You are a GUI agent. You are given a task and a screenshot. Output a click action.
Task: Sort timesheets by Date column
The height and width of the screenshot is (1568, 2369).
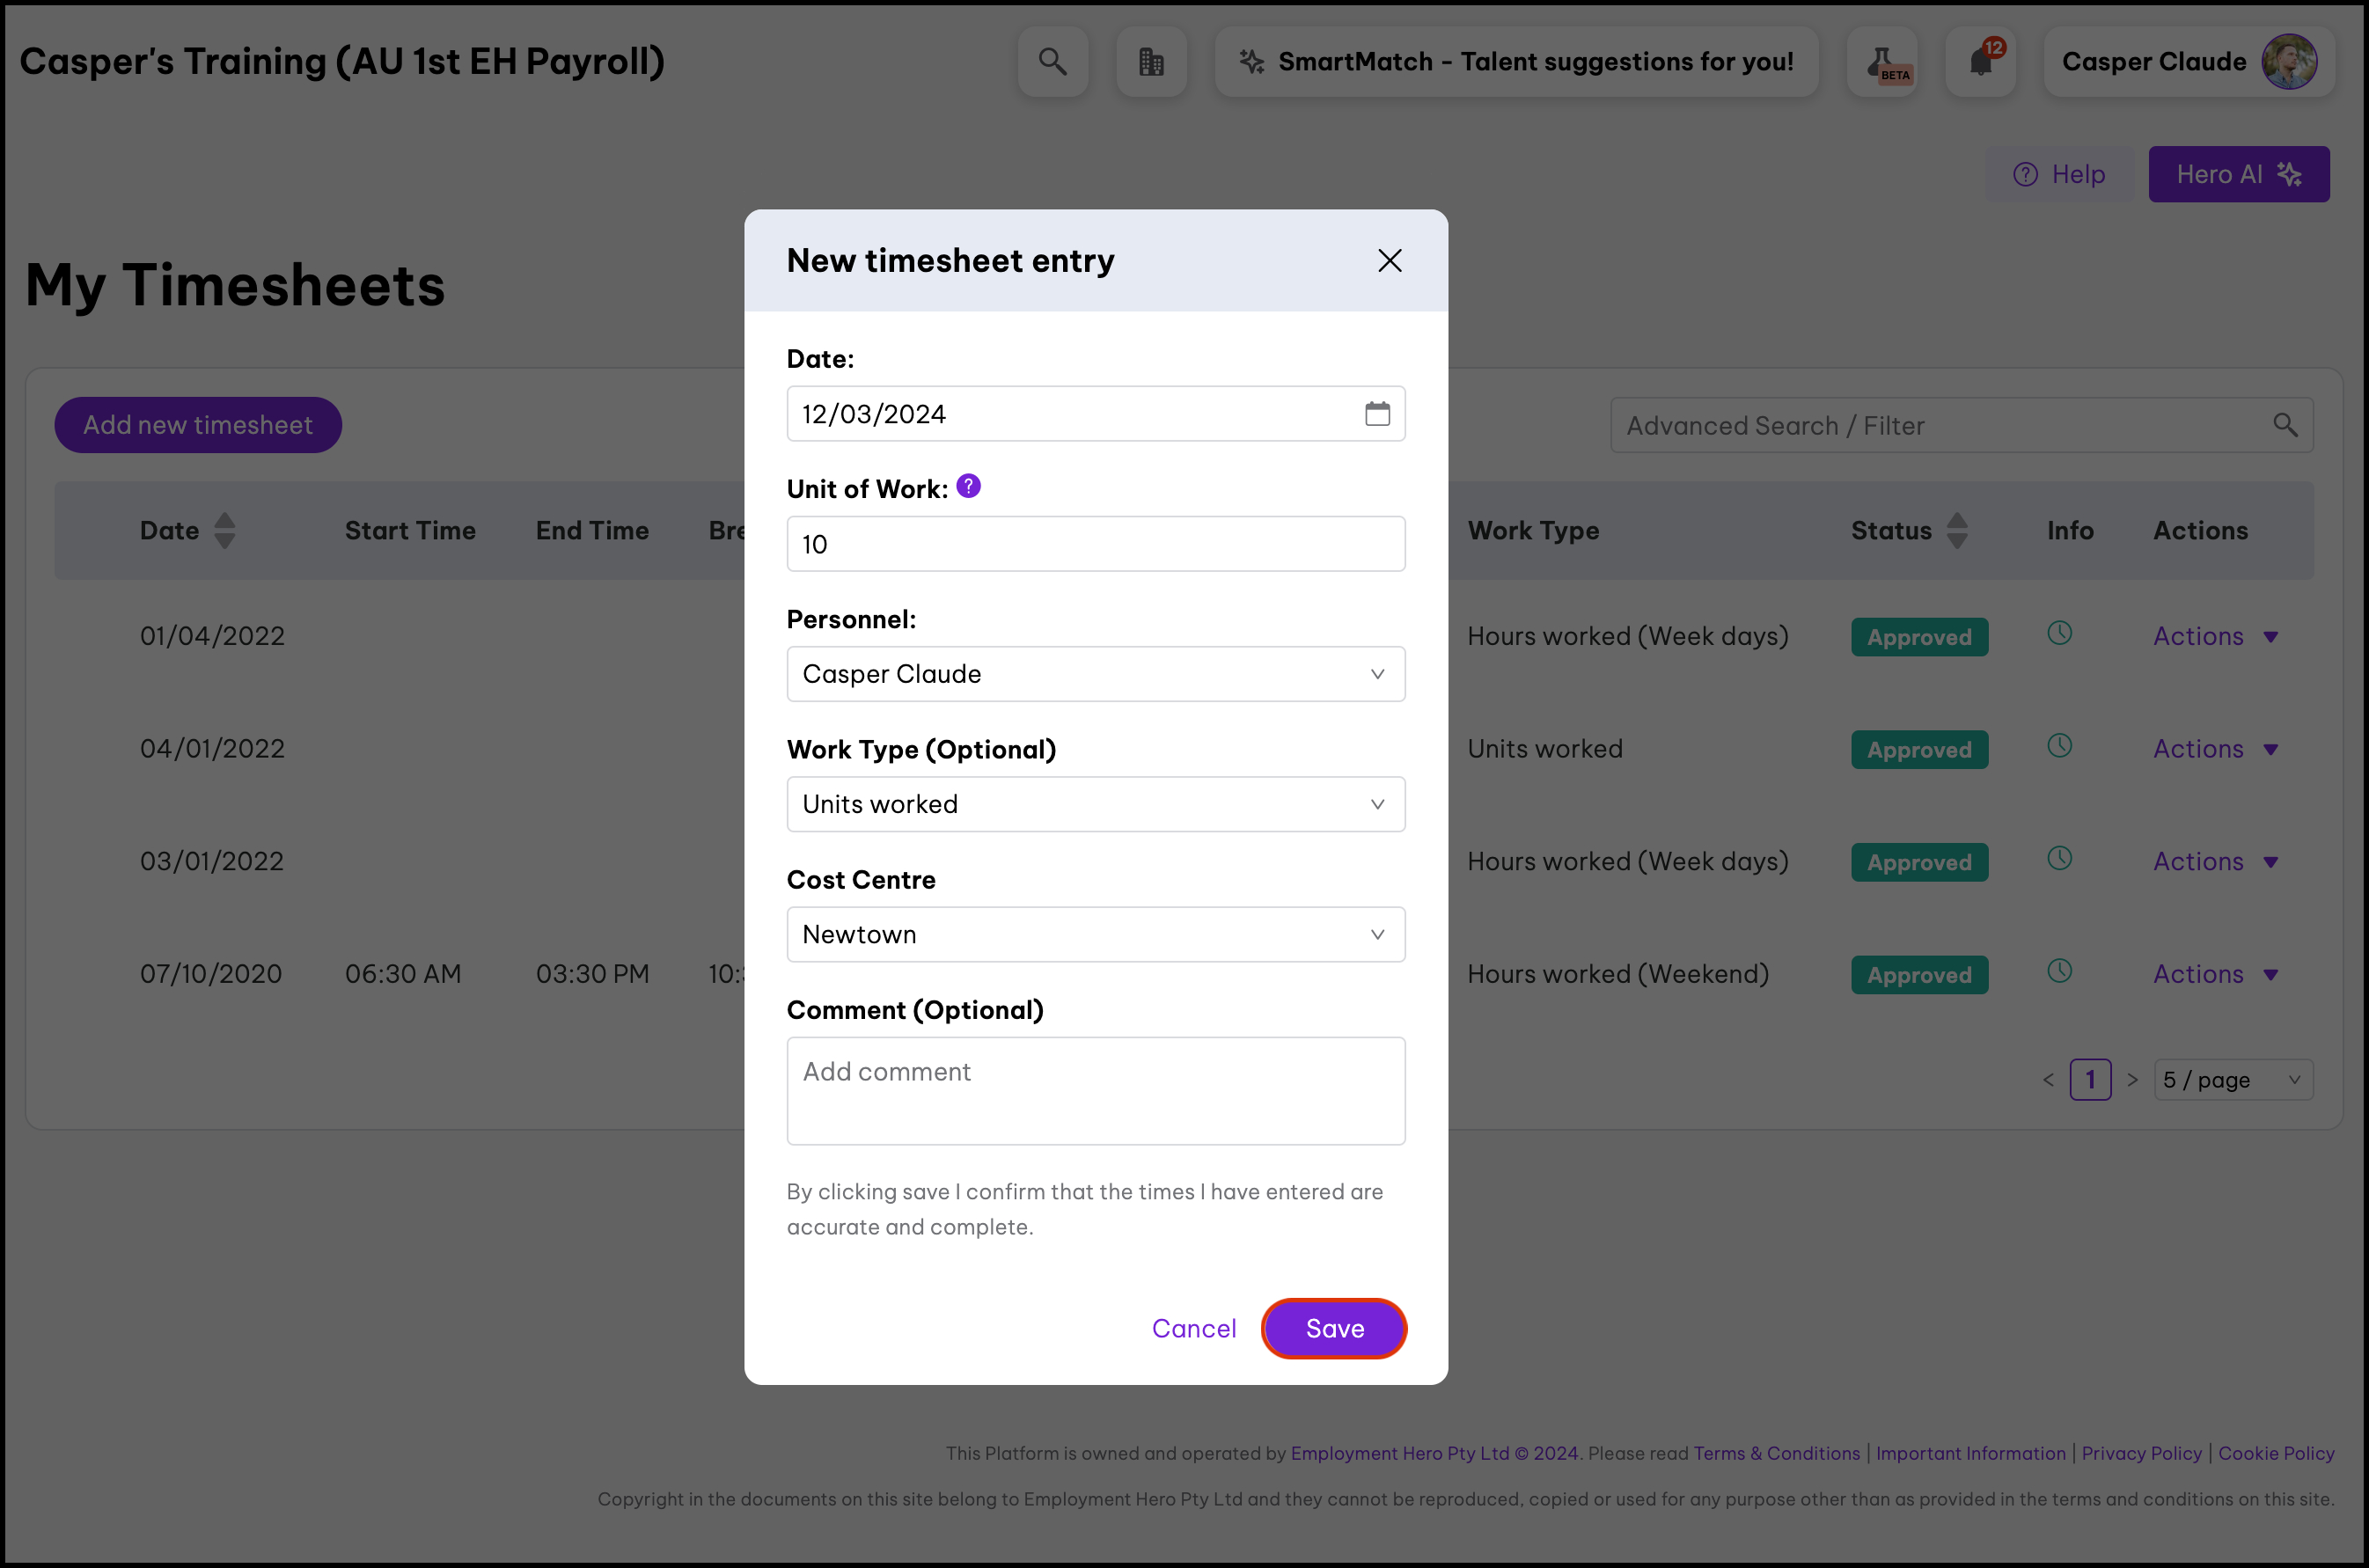tap(225, 531)
